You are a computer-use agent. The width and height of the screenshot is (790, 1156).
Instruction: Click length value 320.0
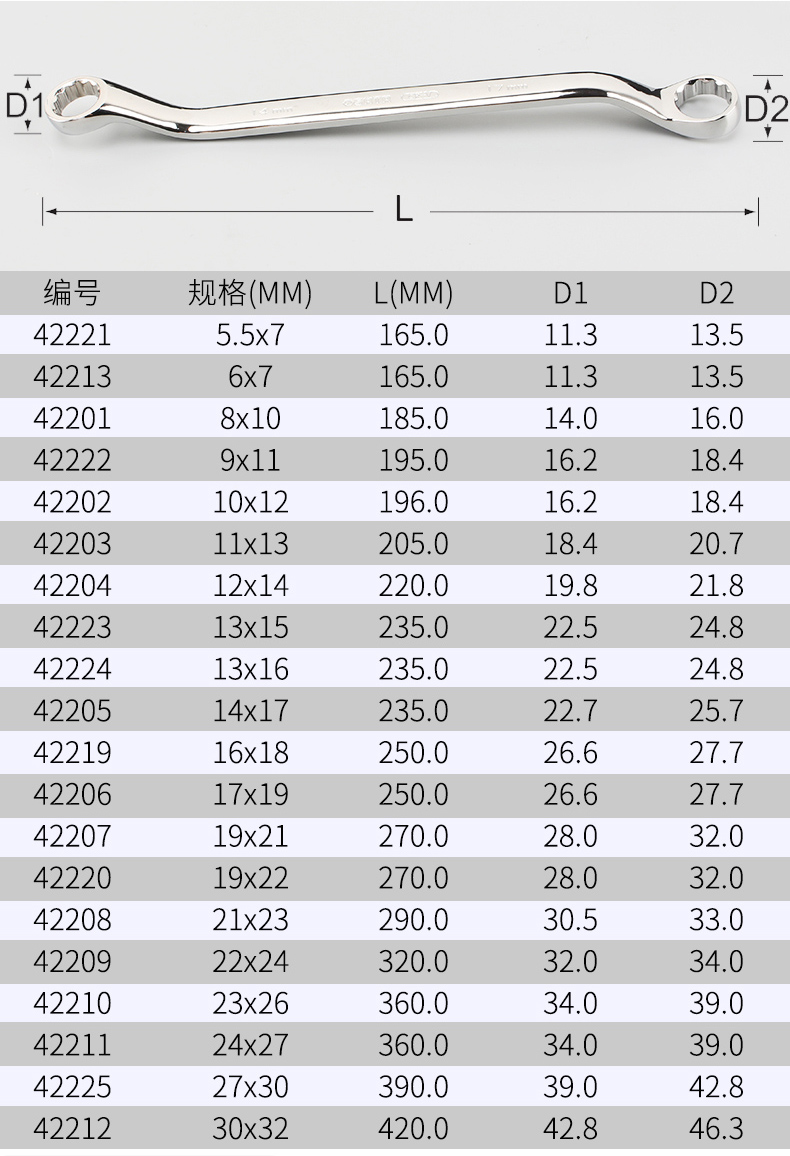click(413, 961)
